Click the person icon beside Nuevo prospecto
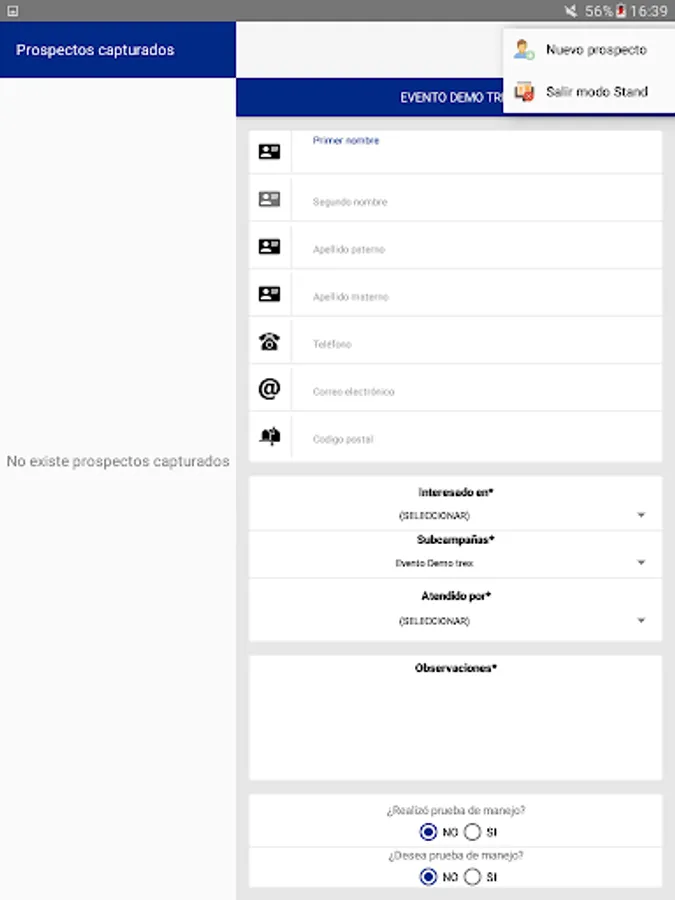Image resolution: width=675 pixels, height=900 pixels. click(x=524, y=49)
